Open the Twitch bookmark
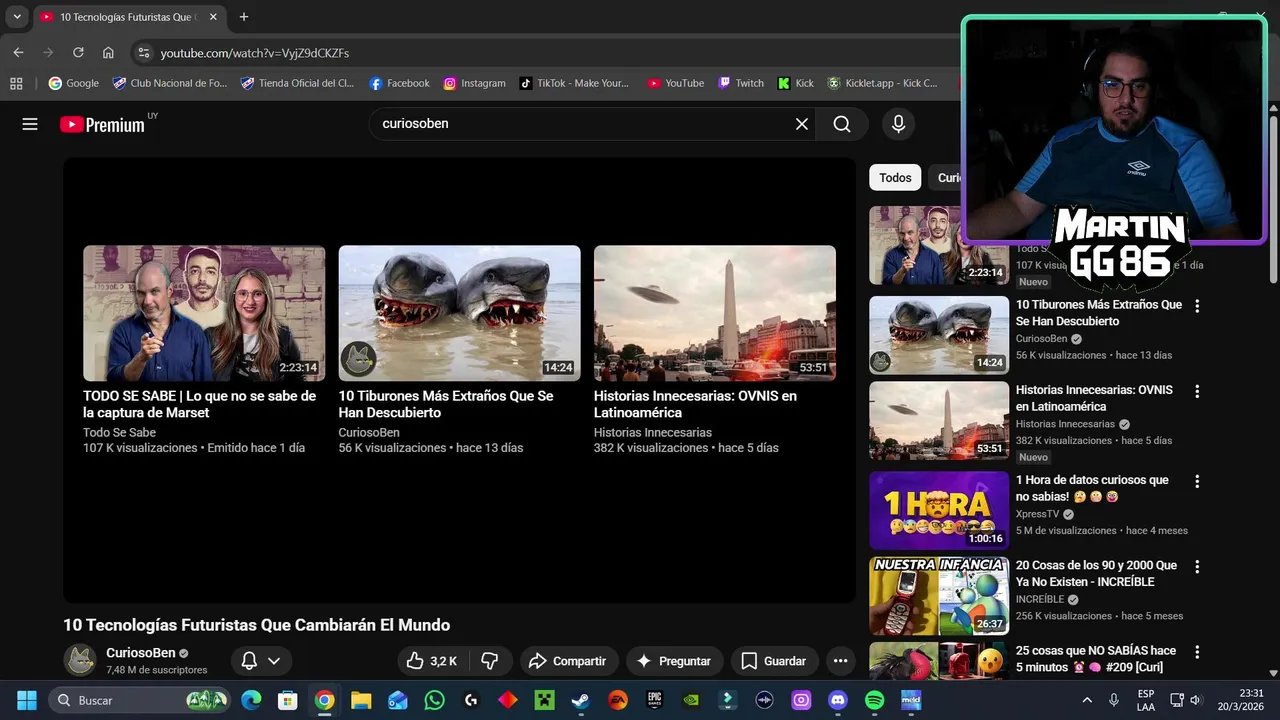 coord(740,83)
